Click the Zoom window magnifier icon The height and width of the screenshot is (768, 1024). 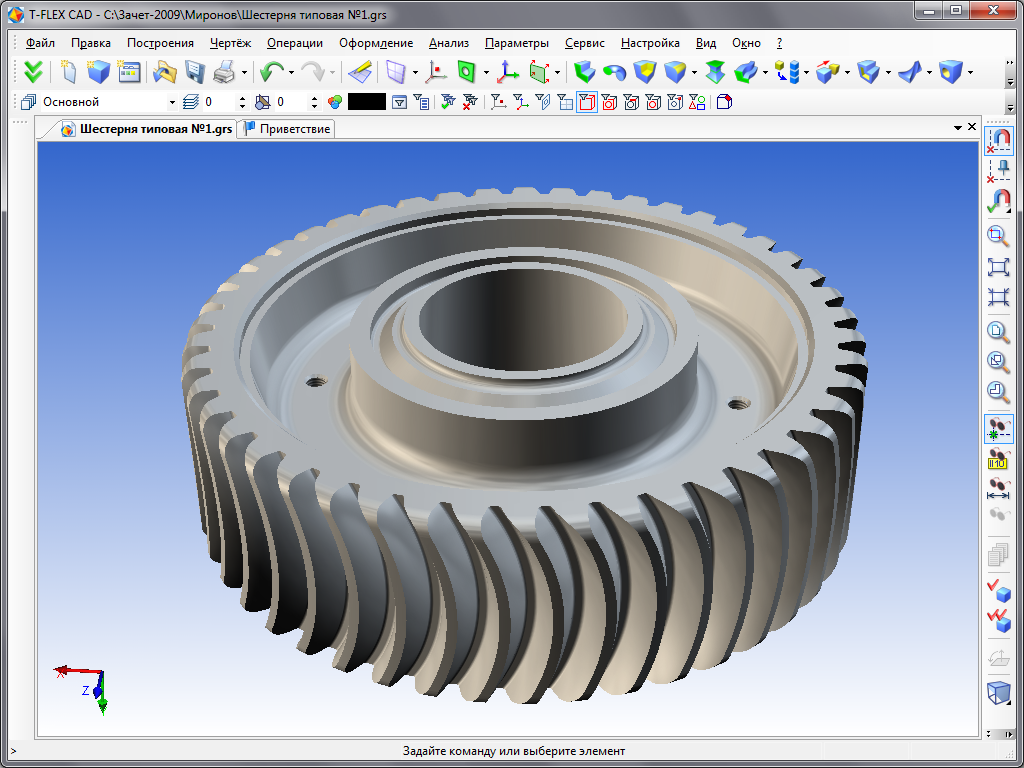tap(998, 236)
